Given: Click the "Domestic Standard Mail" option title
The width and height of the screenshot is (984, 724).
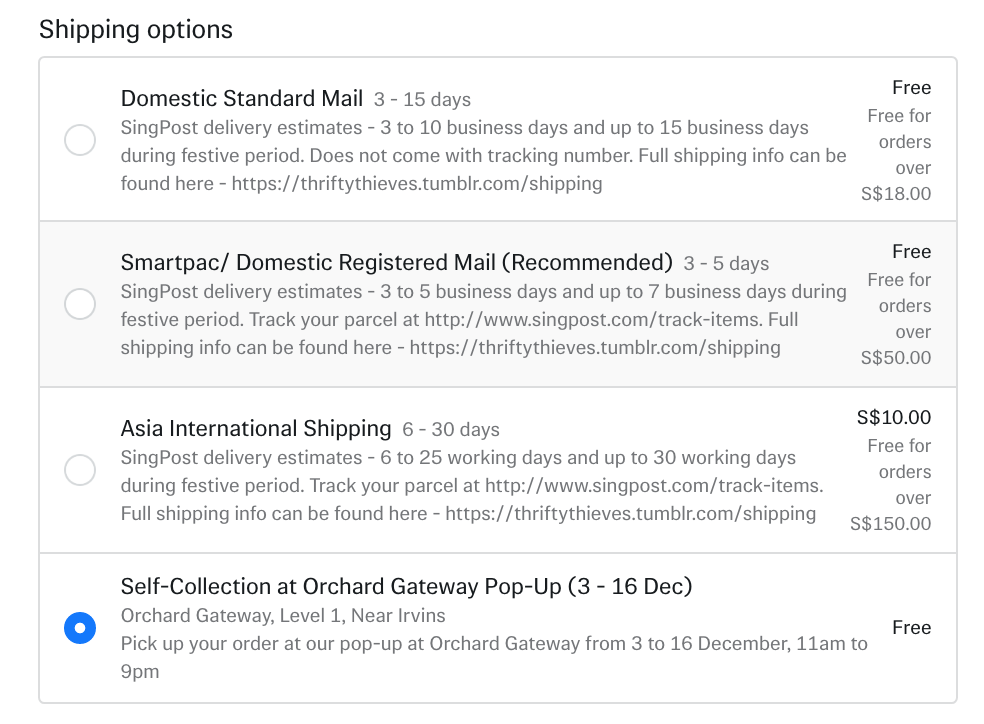Looking at the screenshot, I should 241,98.
